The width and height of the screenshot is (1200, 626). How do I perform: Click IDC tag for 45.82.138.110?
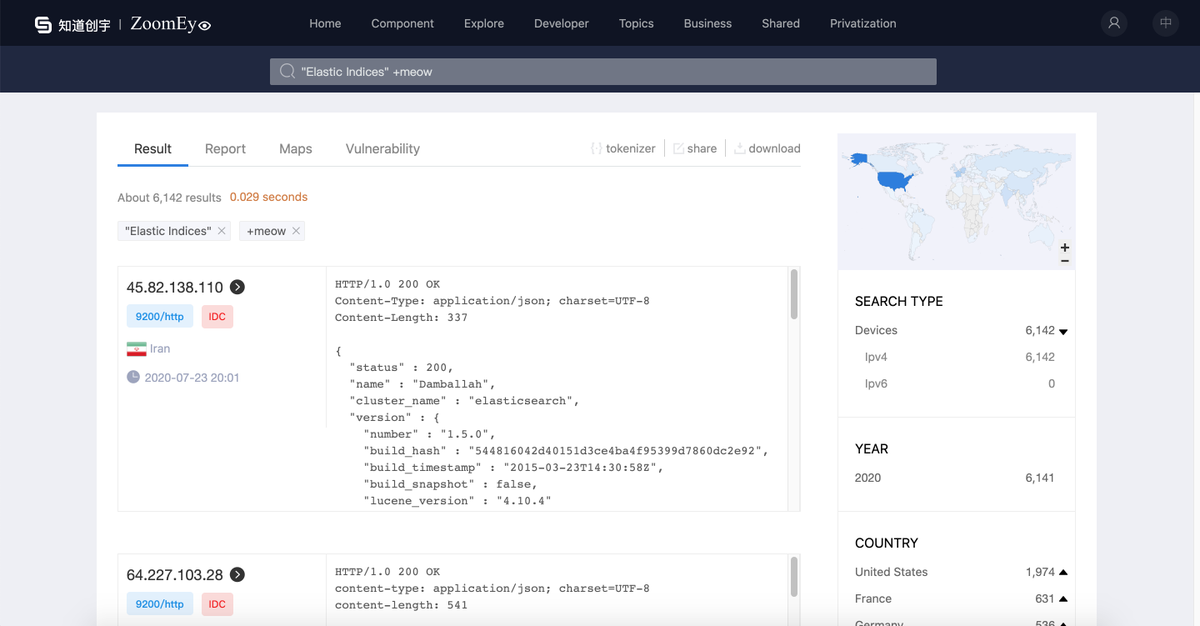click(217, 317)
